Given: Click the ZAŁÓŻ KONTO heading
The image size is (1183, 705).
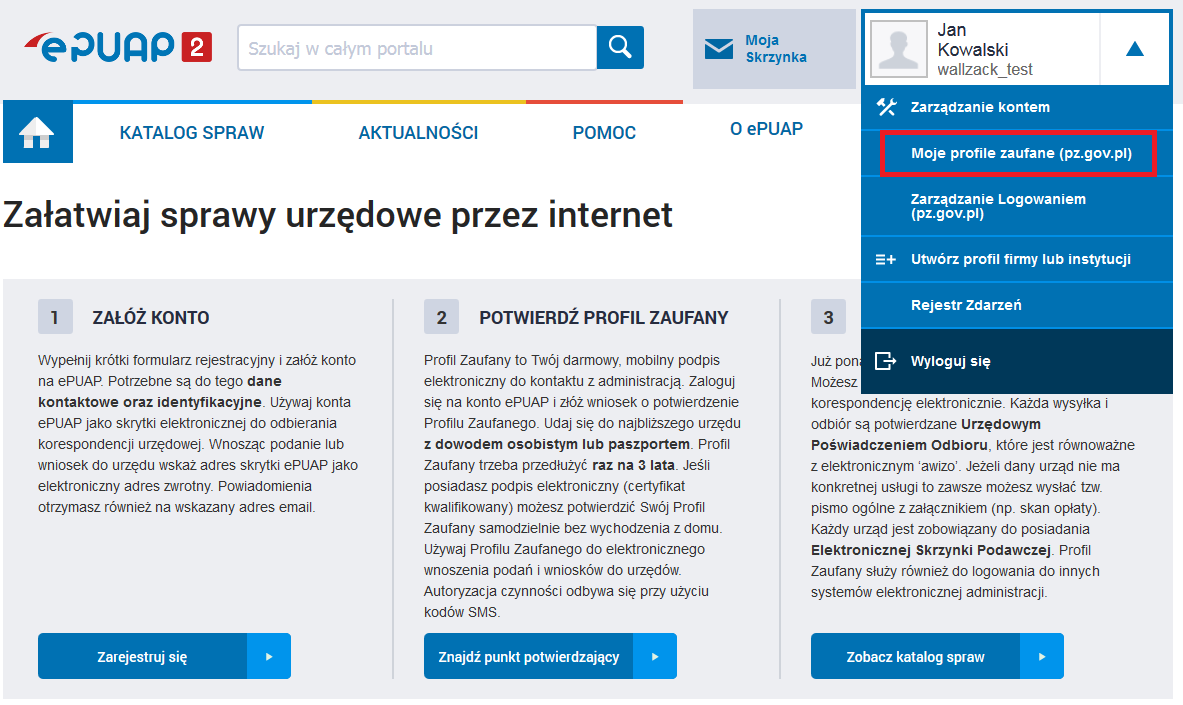Looking at the screenshot, I should pyautogui.click(x=151, y=318).
